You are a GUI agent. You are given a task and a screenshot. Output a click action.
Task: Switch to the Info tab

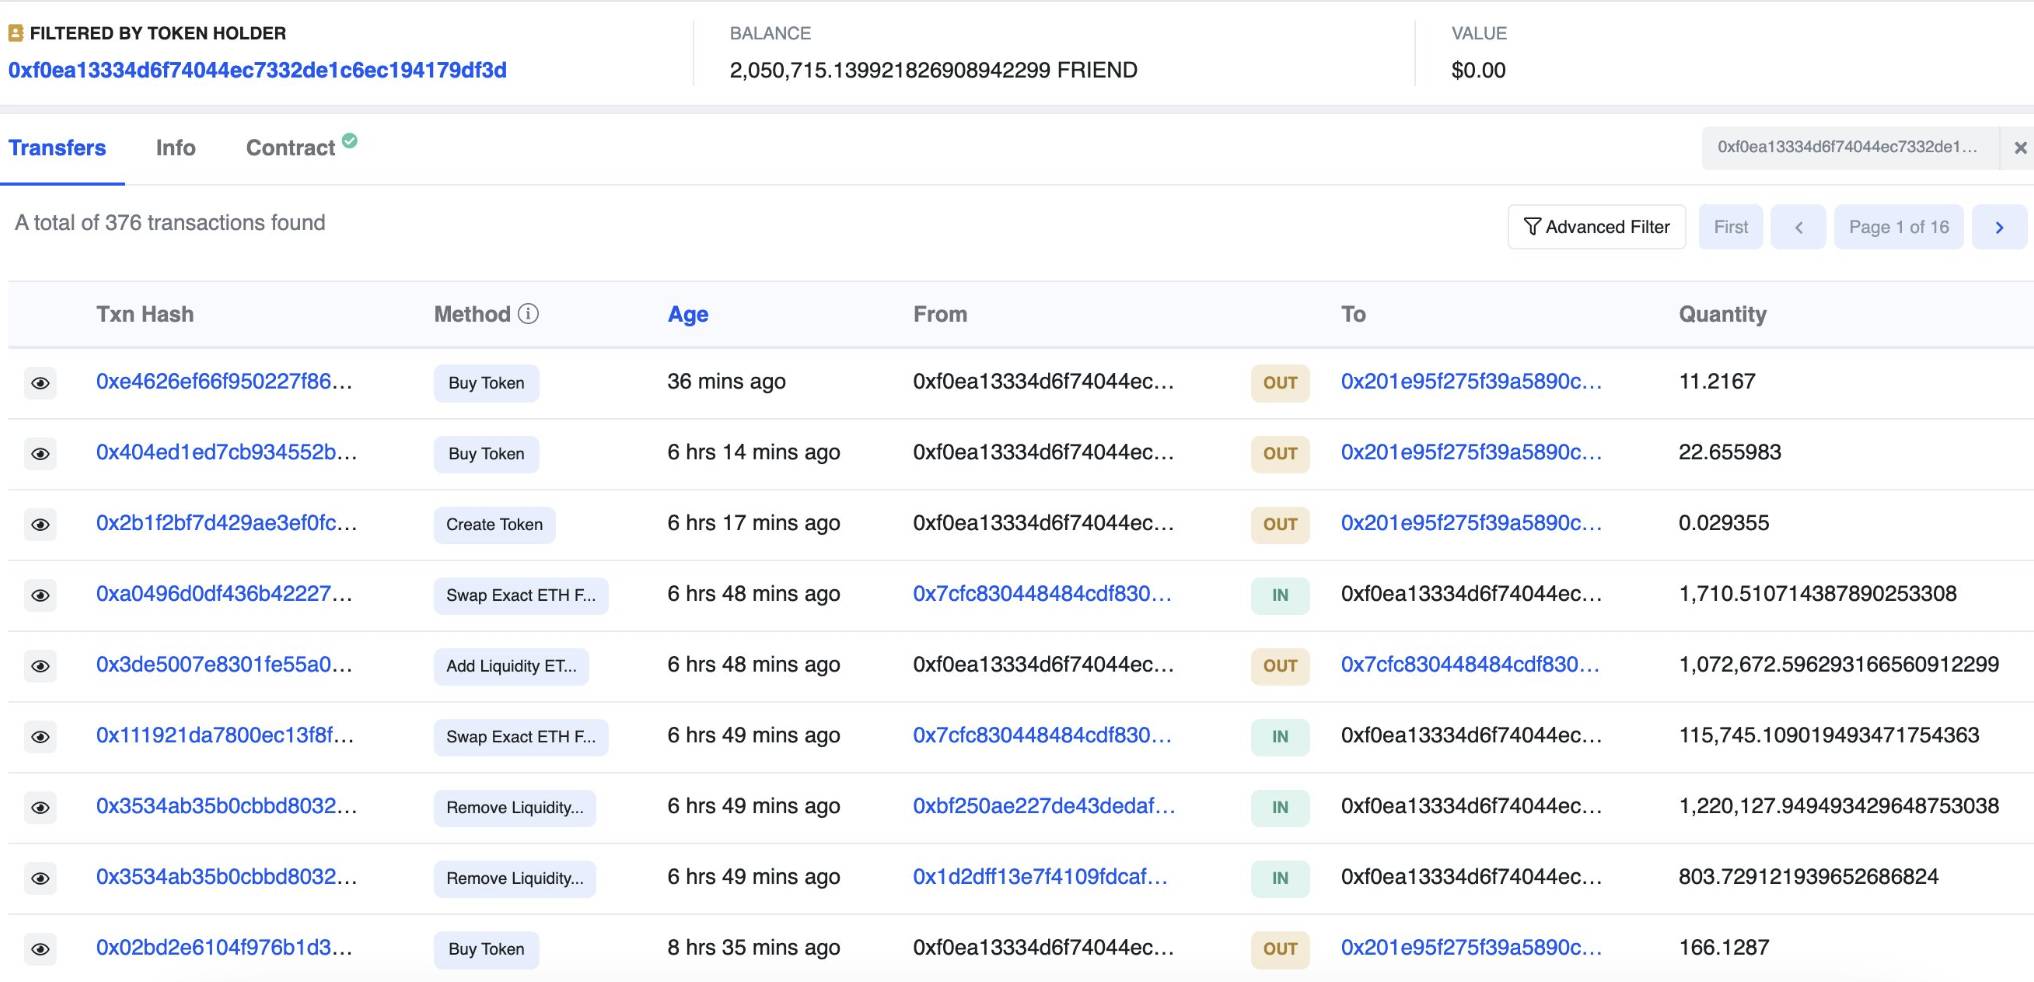click(175, 148)
